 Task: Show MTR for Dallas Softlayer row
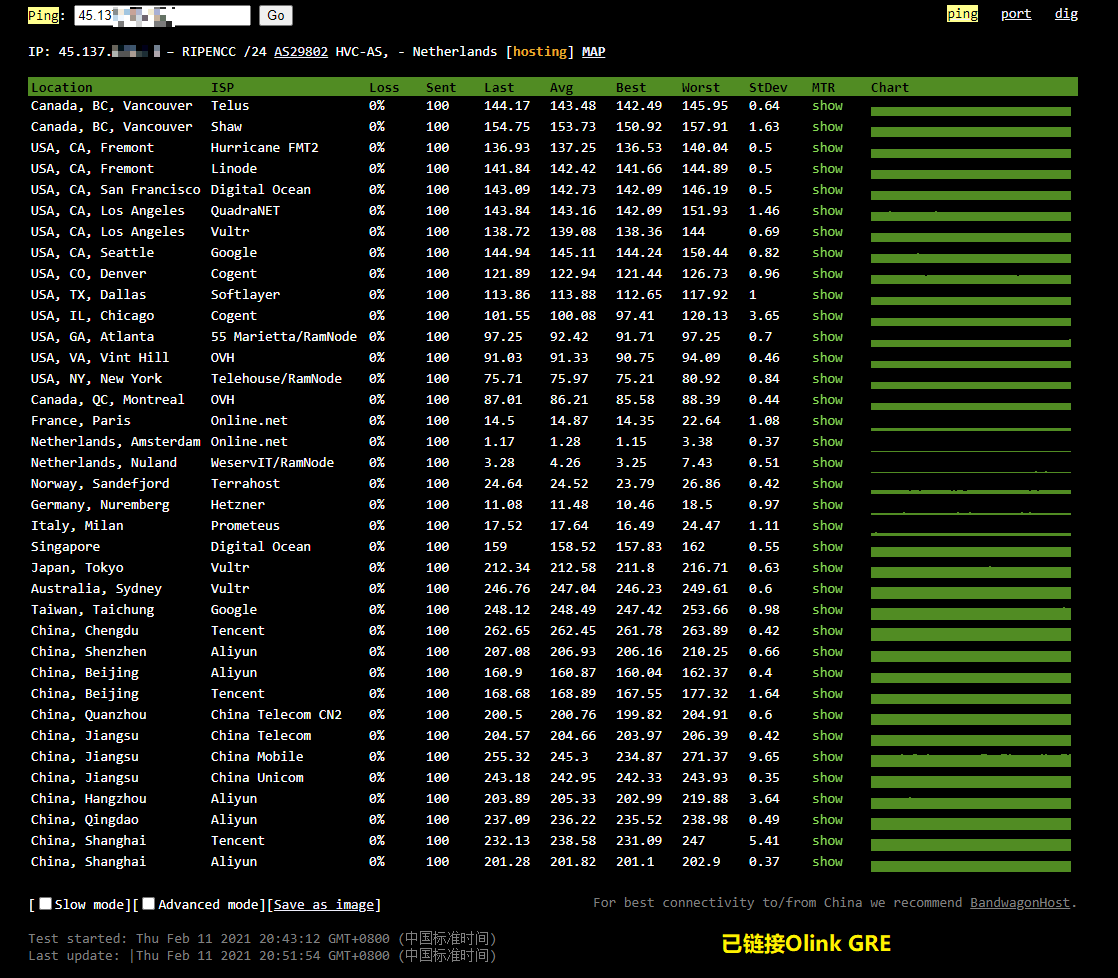tap(827, 294)
